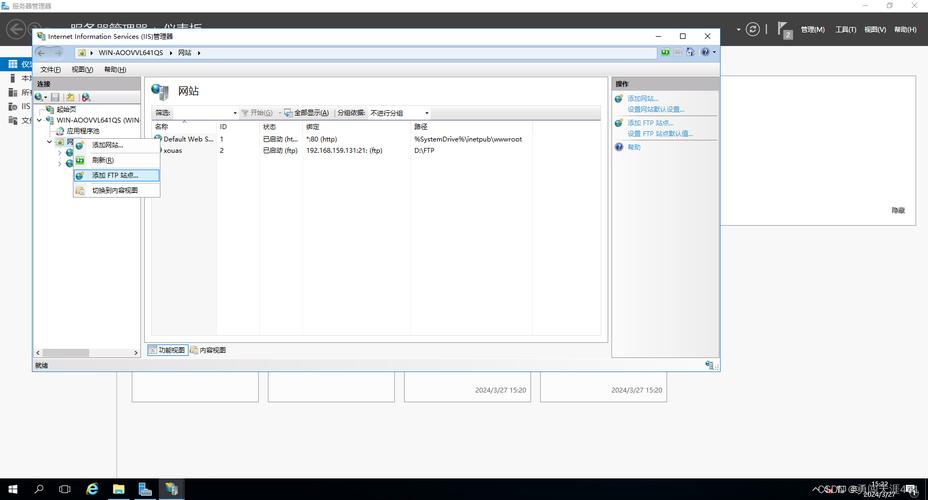The image size is (928, 500).
Task: Click the back navigation arrow in IIS Manager
Action: (x=42, y=52)
